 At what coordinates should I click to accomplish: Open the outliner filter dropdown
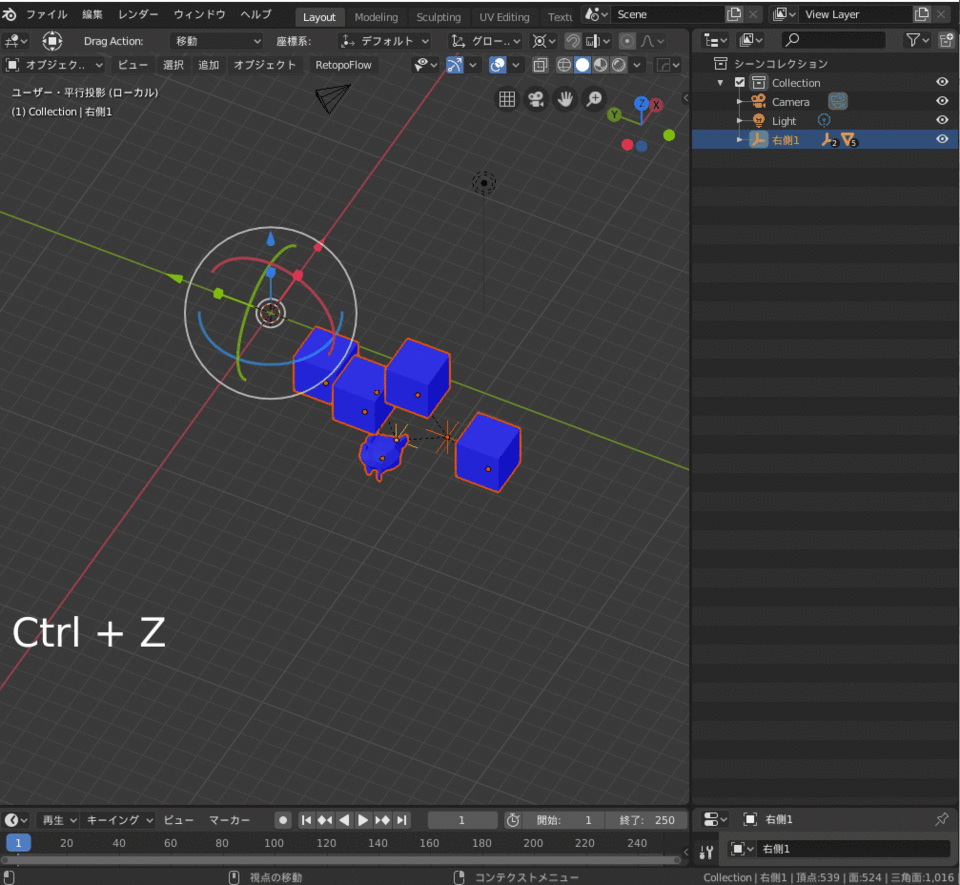pos(917,40)
